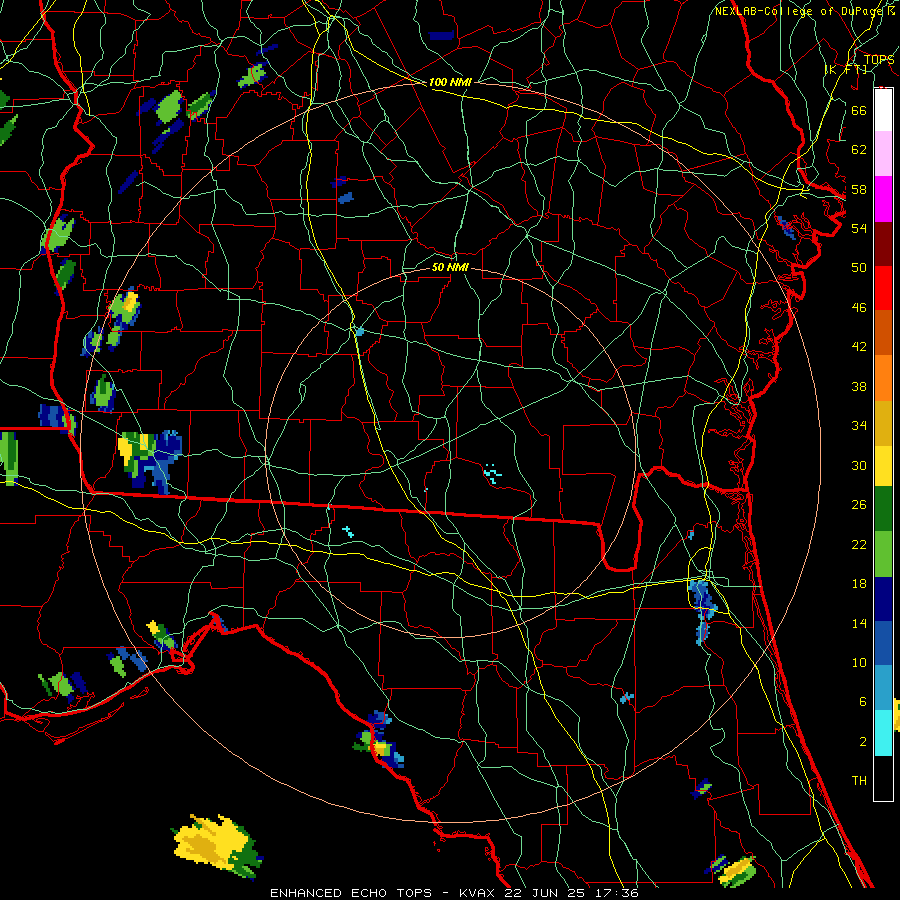900x900 pixels.
Task: Select the '62' legend label
Action: [x=859, y=150]
